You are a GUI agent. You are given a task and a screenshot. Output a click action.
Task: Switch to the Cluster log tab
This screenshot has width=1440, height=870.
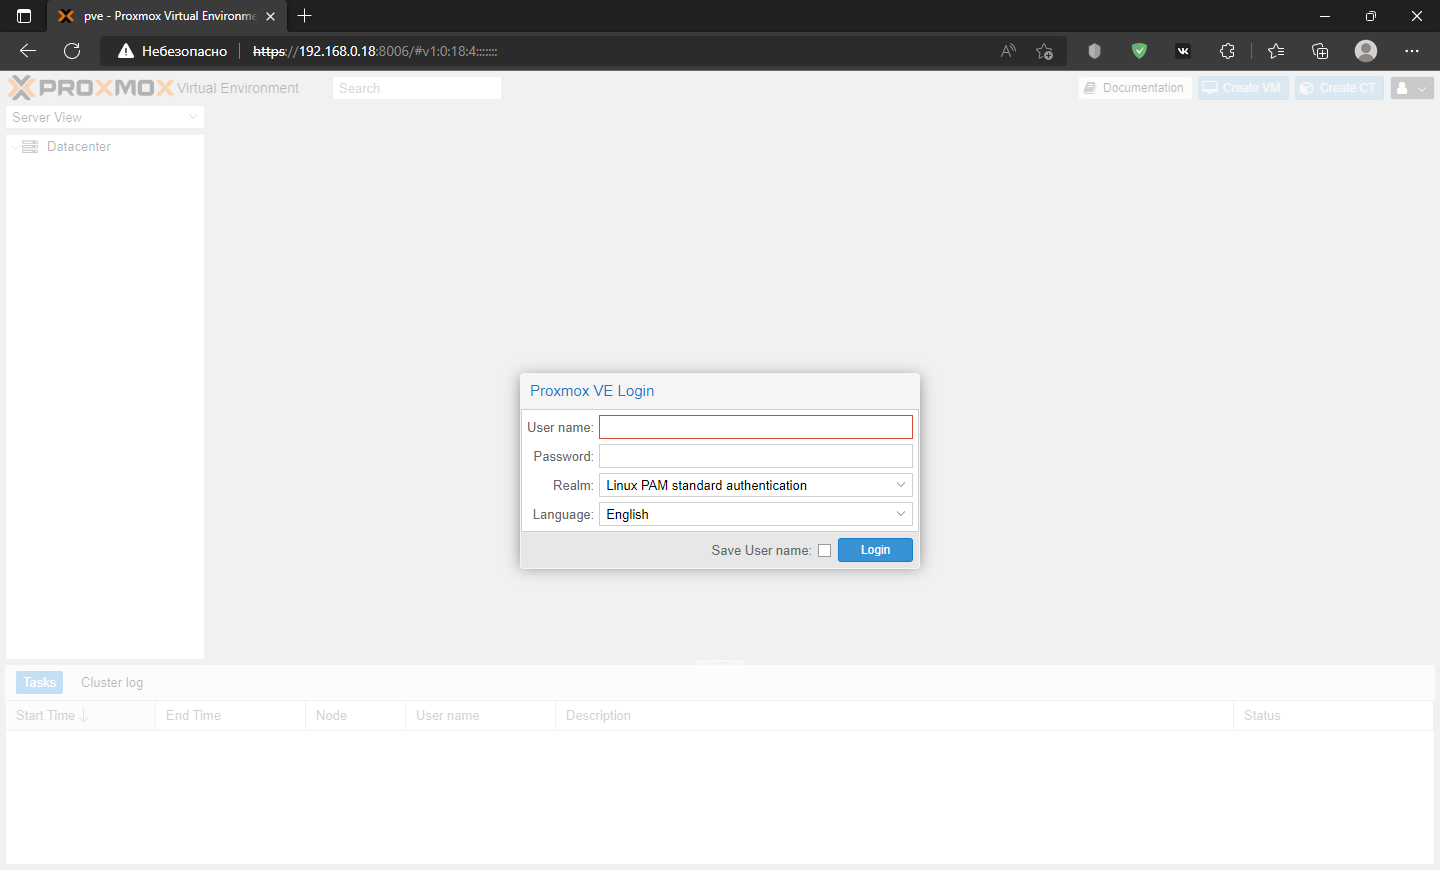tap(112, 683)
